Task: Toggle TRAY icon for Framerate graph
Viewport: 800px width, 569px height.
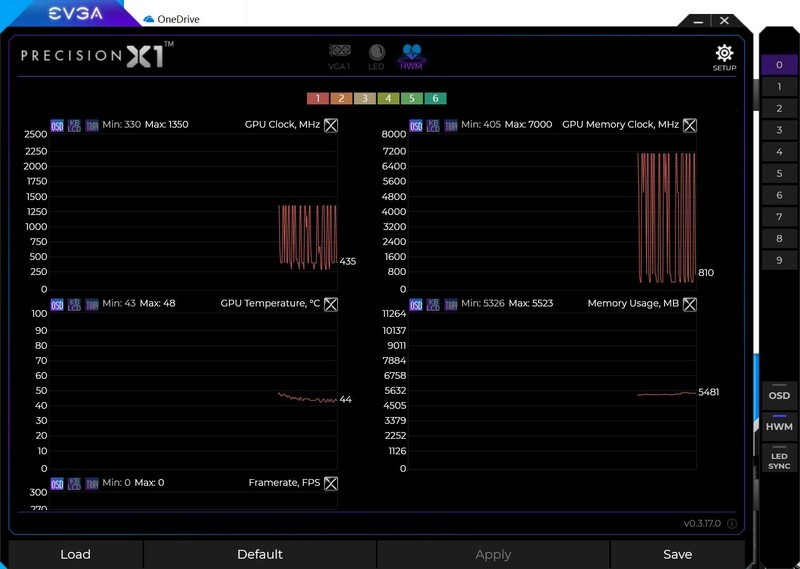Action: tap(92, 483)
